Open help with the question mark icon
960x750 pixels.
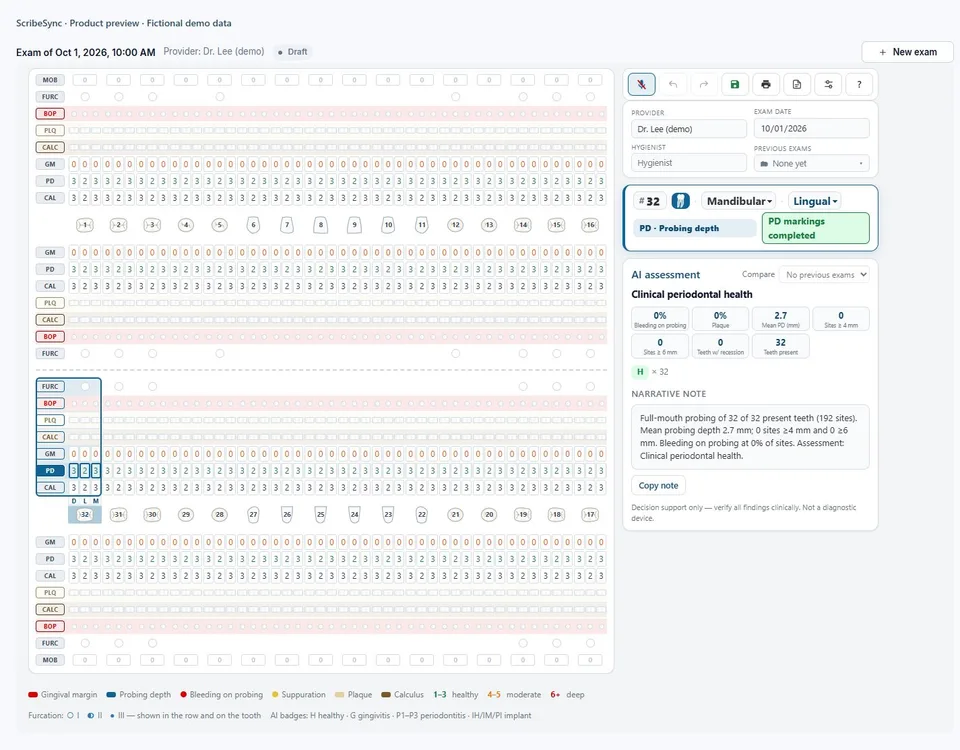(x=859, y=84)
